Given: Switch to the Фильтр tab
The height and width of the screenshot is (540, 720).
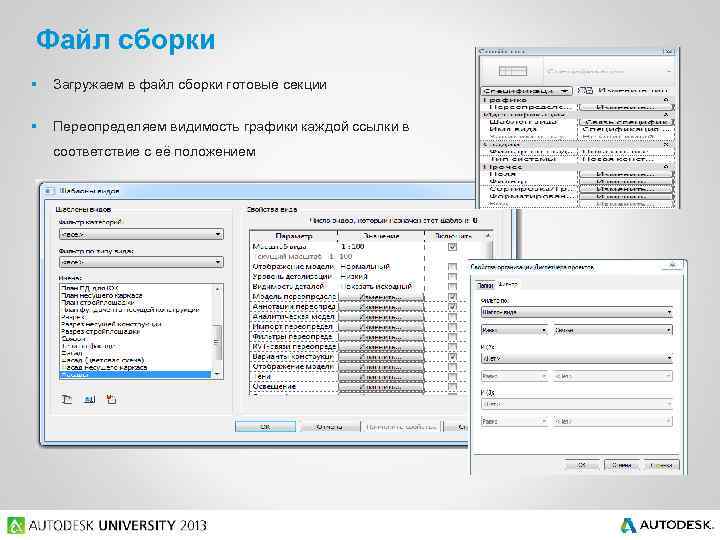Looking at the screenshot, I should 507,285.
